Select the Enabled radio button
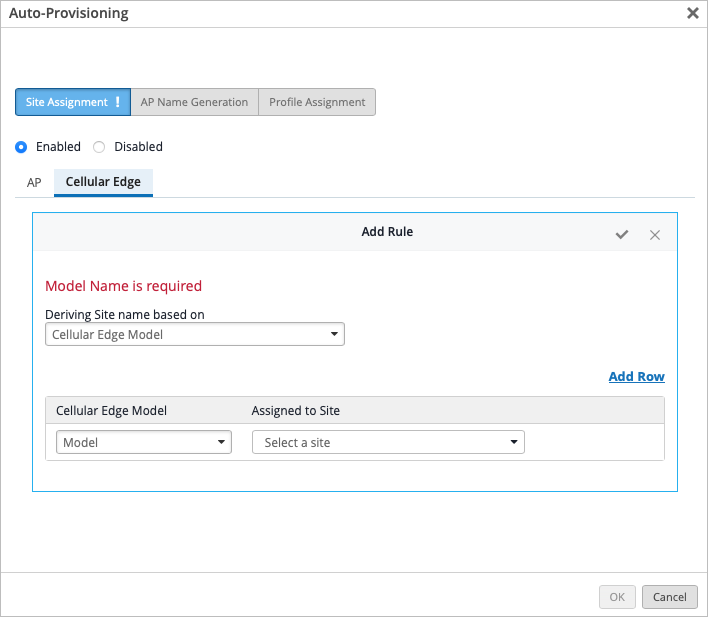708x617 pixels. [x=21, y=147]
